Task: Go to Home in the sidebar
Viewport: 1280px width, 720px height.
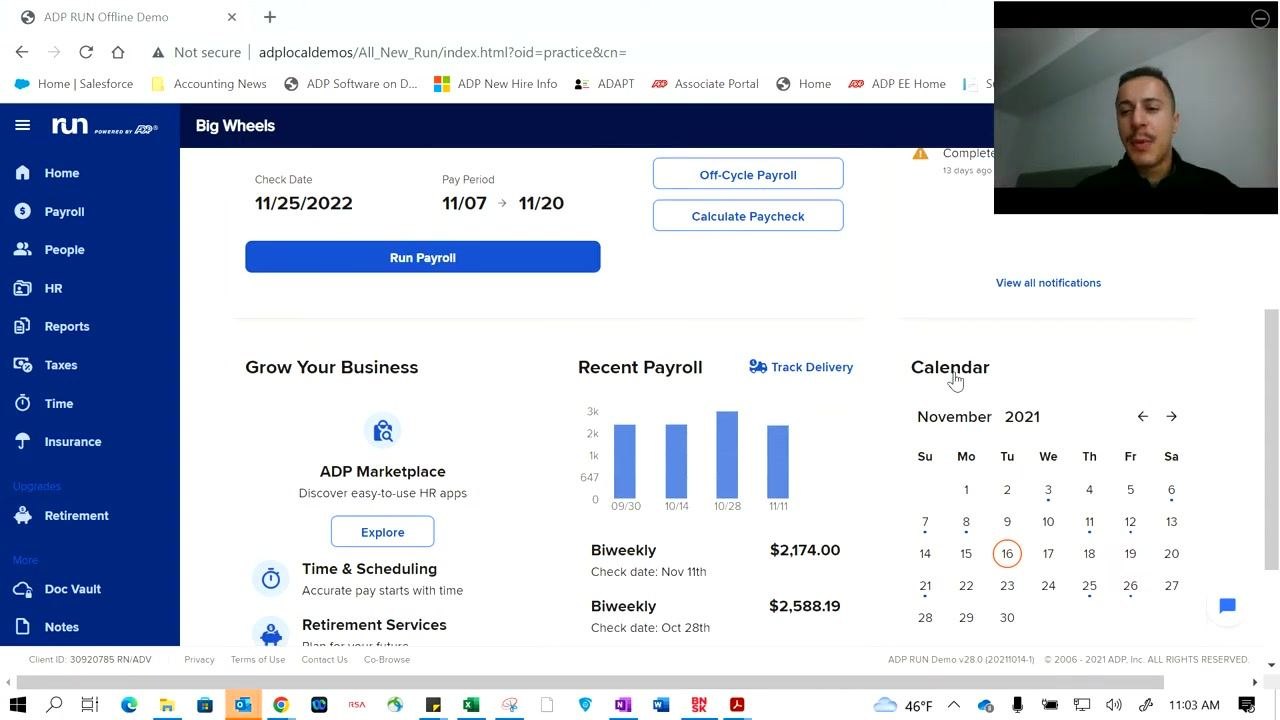Action: 61,173
